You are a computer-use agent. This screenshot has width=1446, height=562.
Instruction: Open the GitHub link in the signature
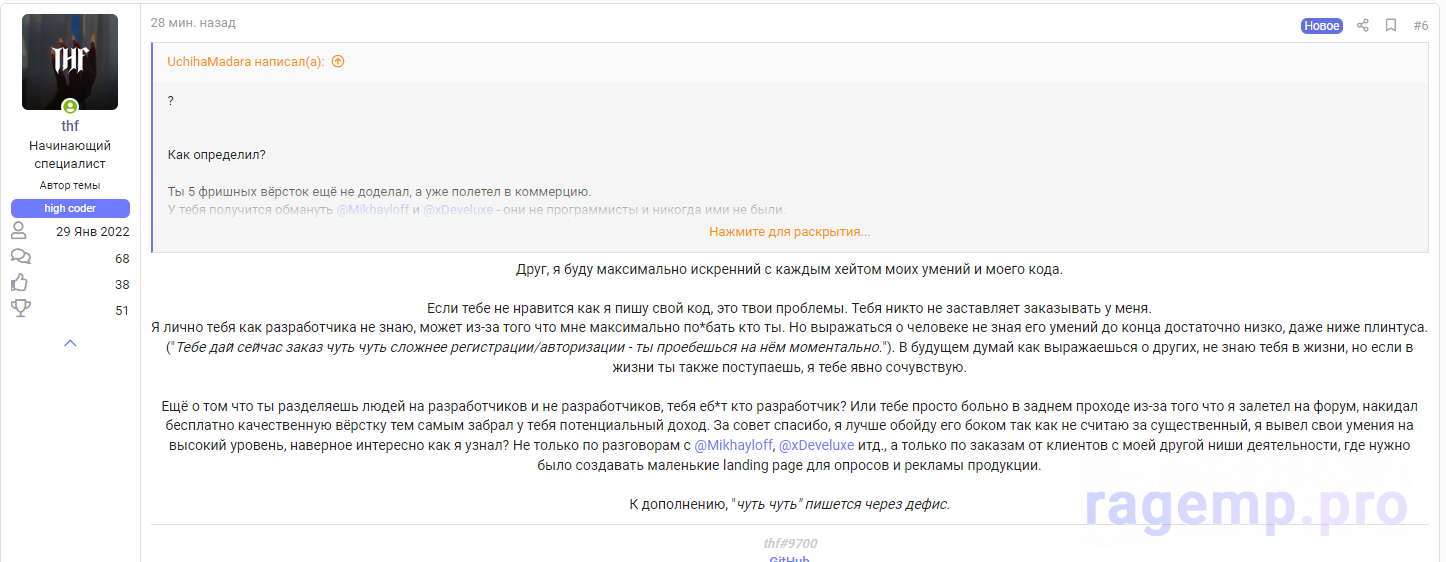(789, 558)
